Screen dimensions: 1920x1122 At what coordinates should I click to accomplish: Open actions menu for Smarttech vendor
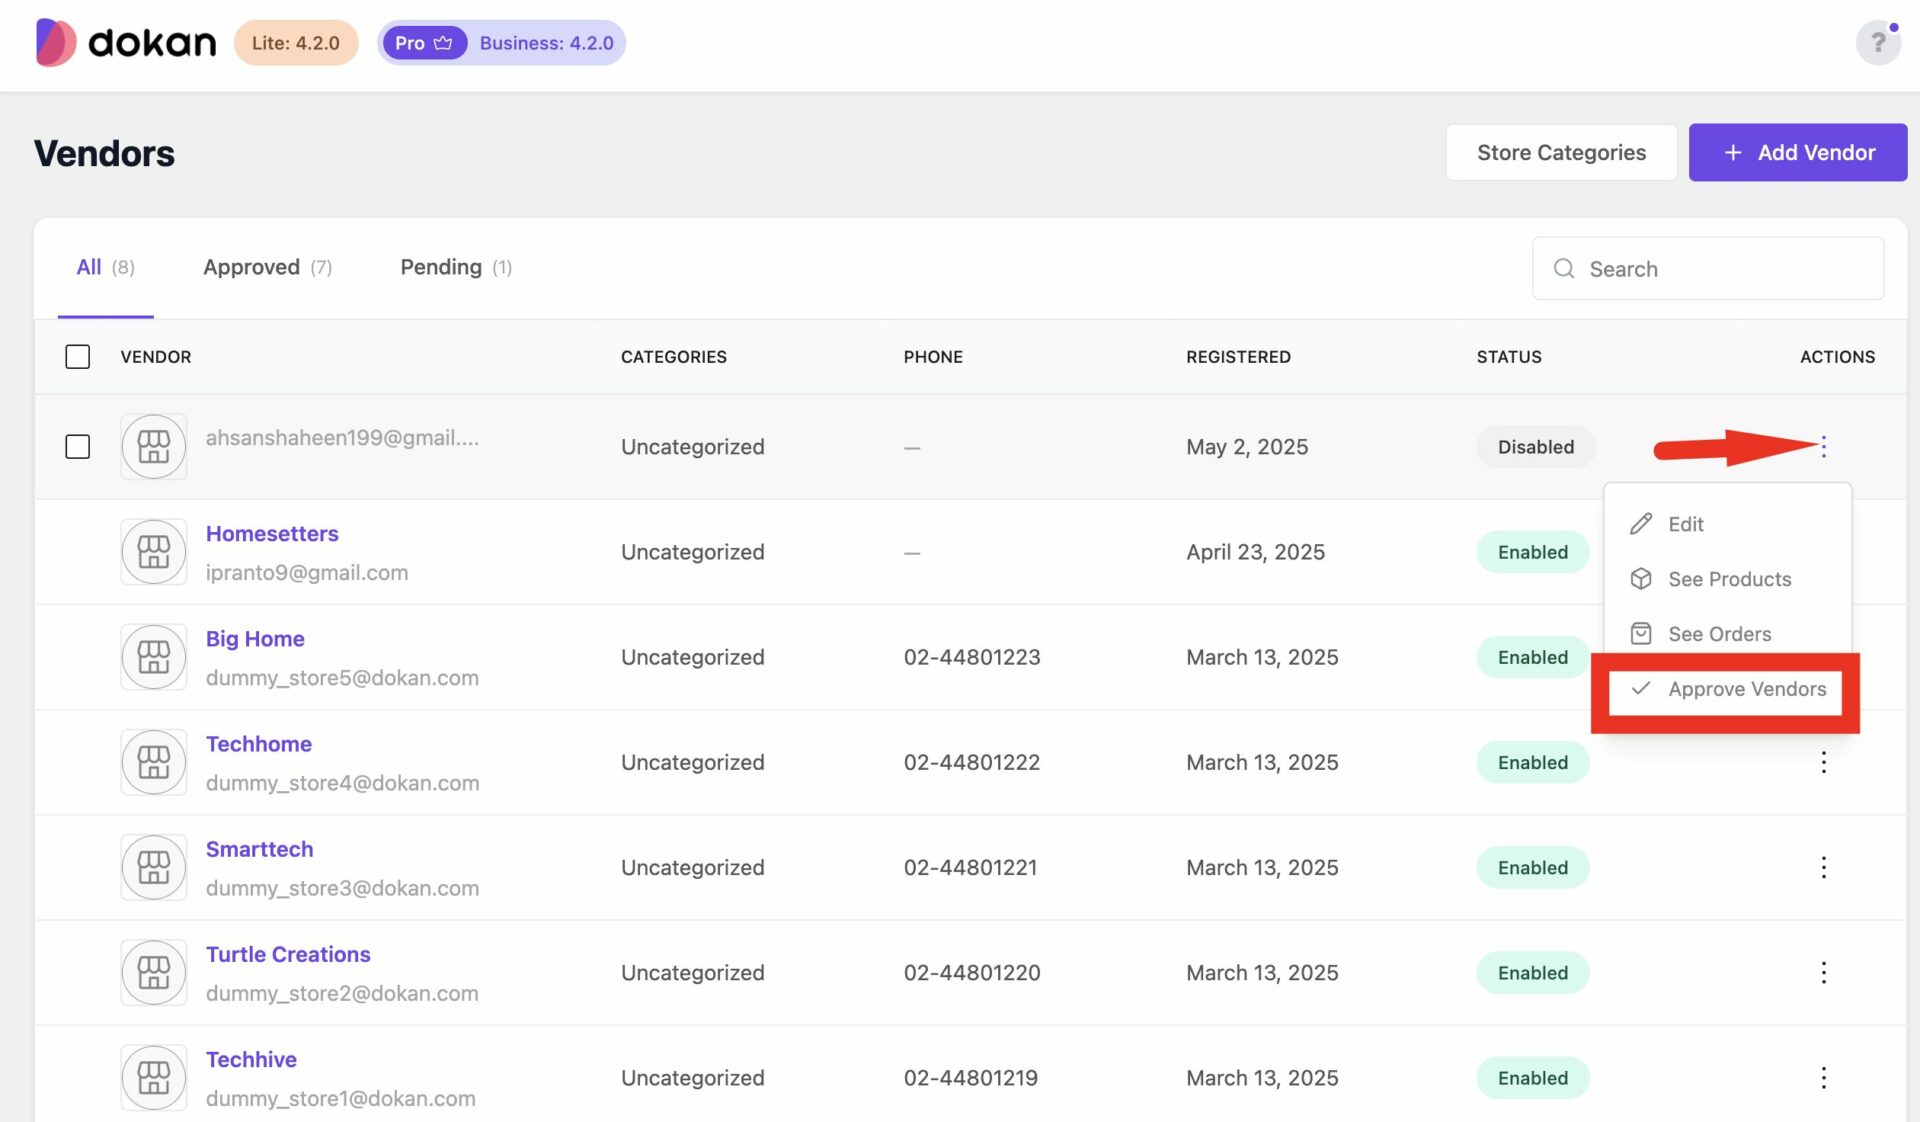coord(1823,867)
